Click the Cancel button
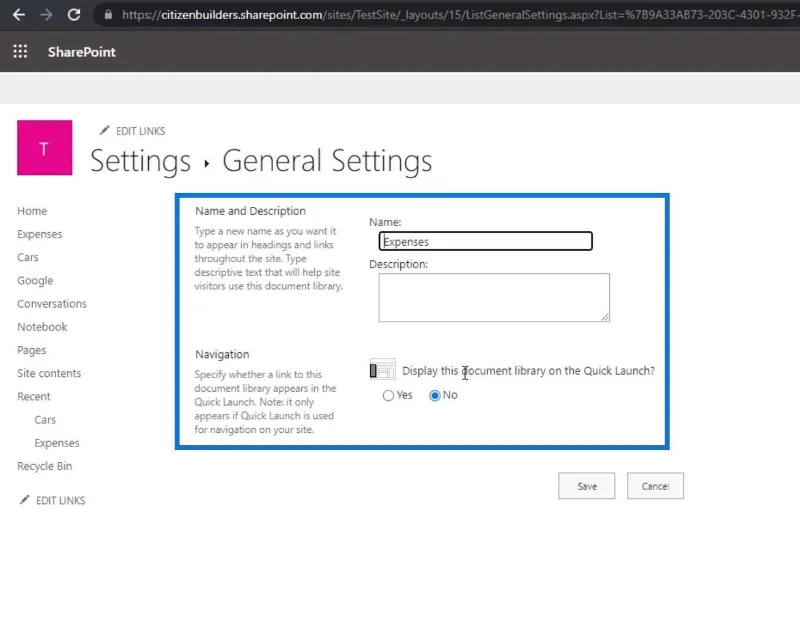Screen dimensions: 800x633 pyautogui.click(x=655, y=486)
